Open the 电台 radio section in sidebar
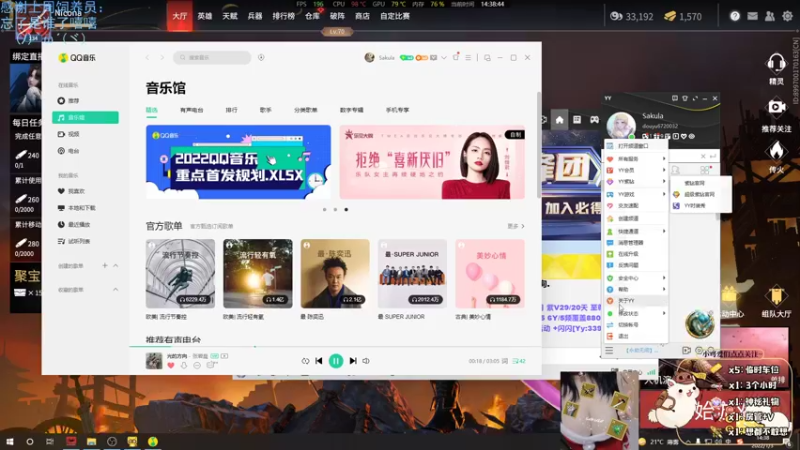 click(85, 151)
